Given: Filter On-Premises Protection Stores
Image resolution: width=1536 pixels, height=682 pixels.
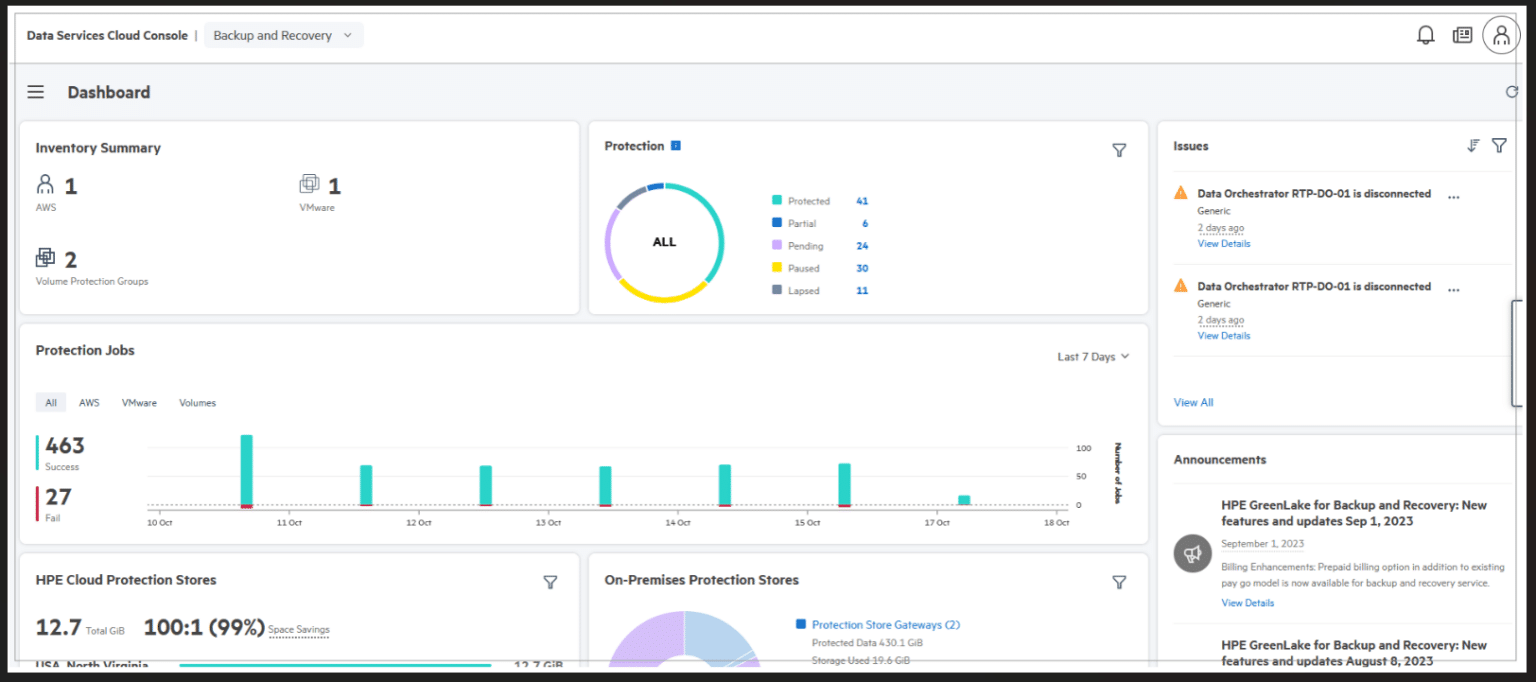Looking at the screenshot, I should coord(1119,582).
